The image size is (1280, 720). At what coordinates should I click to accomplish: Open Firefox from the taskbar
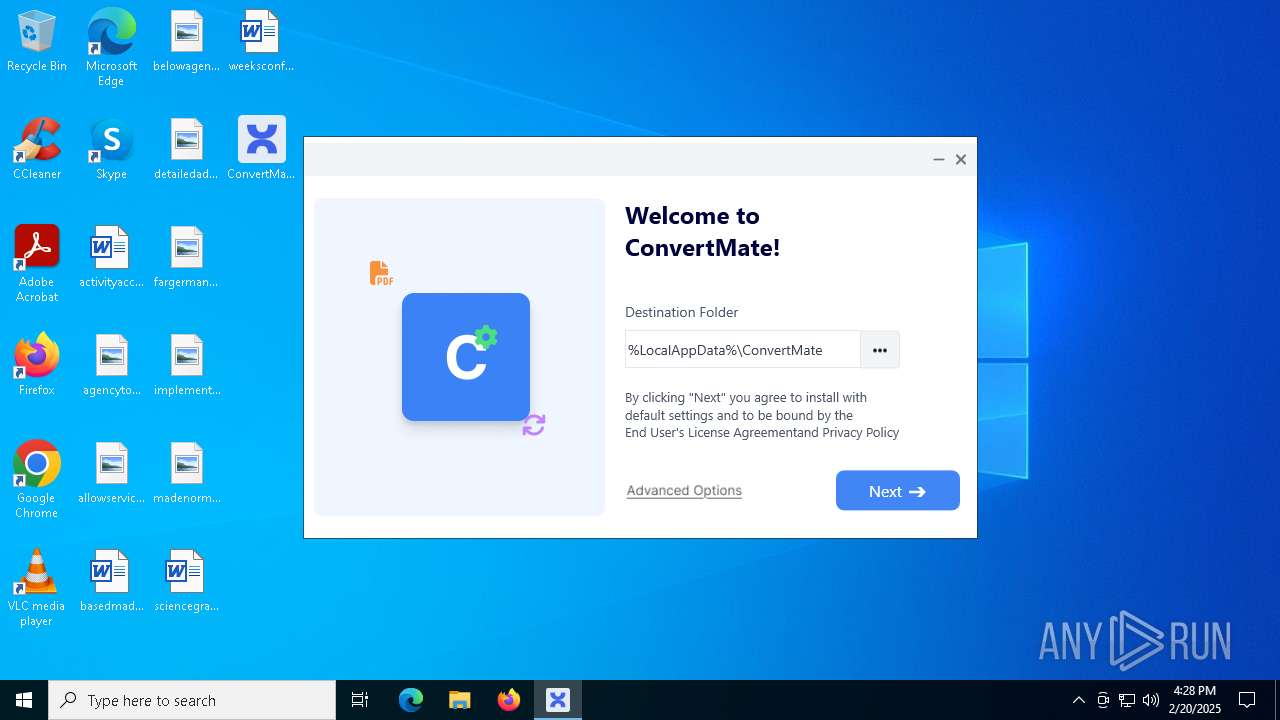[x=509, y=700]
